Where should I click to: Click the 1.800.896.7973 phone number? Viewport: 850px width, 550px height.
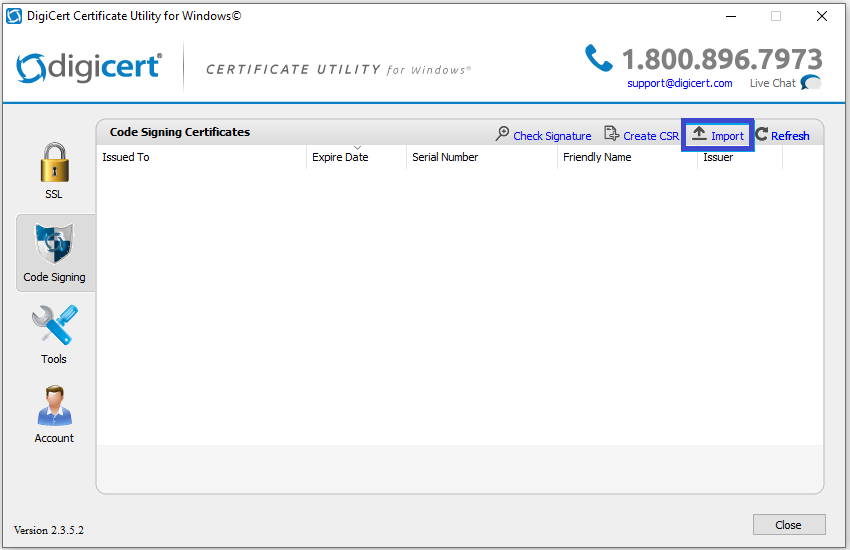pyautogui.click(x=722, y=59)
